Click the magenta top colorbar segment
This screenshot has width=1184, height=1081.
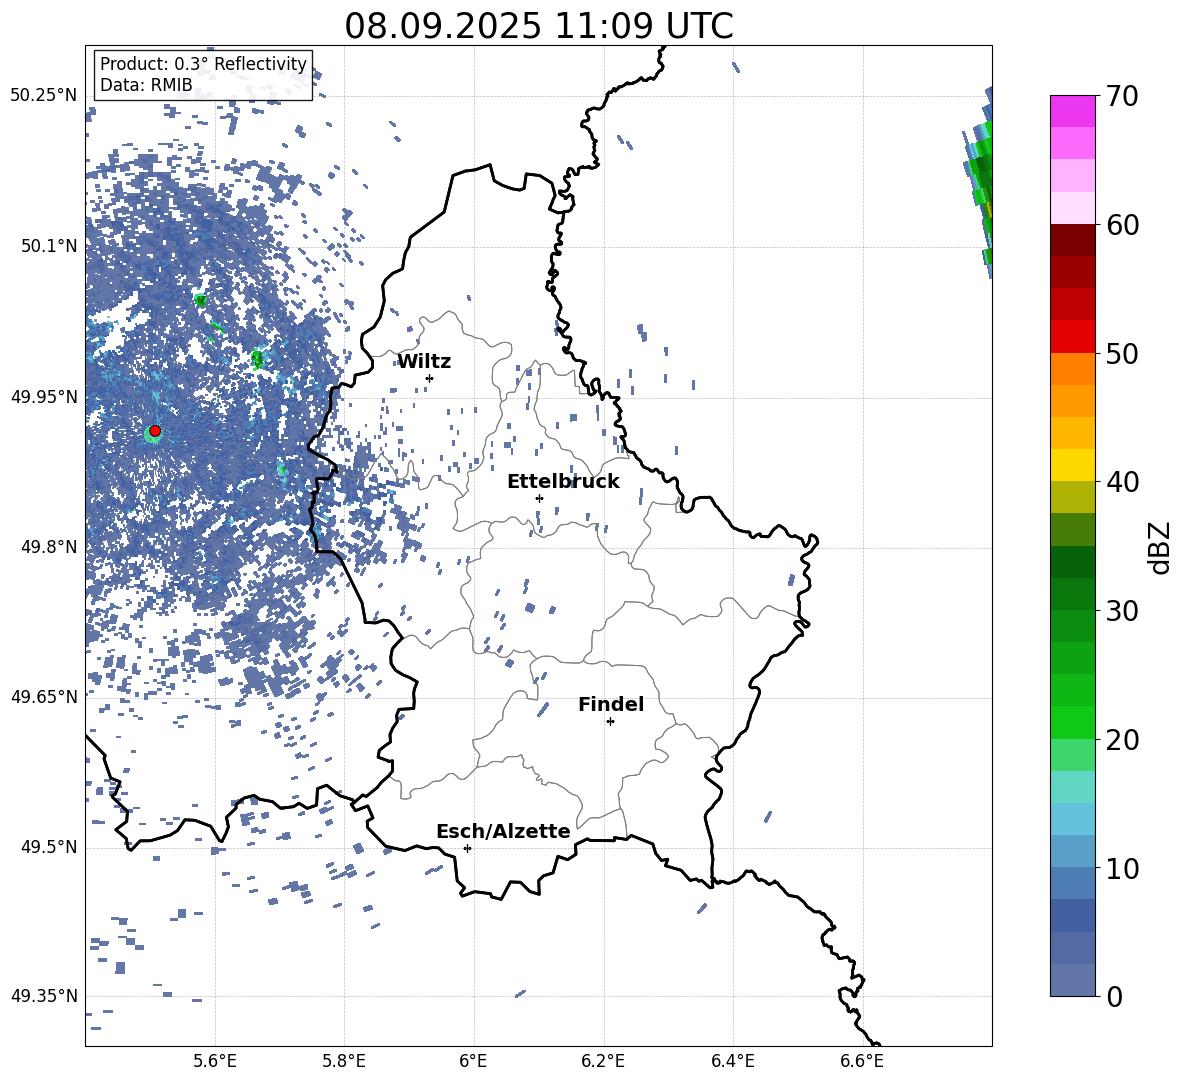[x=1072, y=111]
